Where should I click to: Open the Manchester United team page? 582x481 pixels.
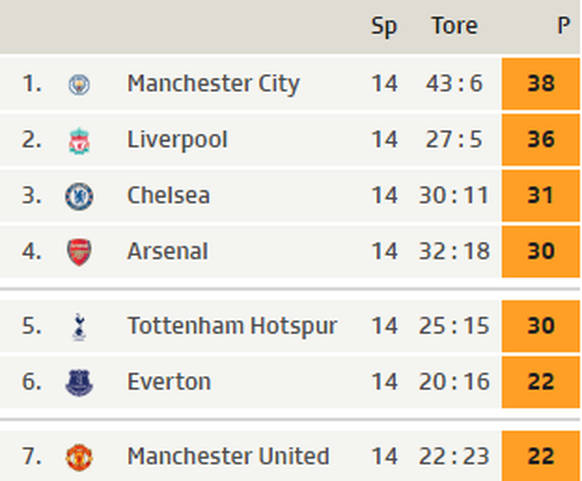228,456
